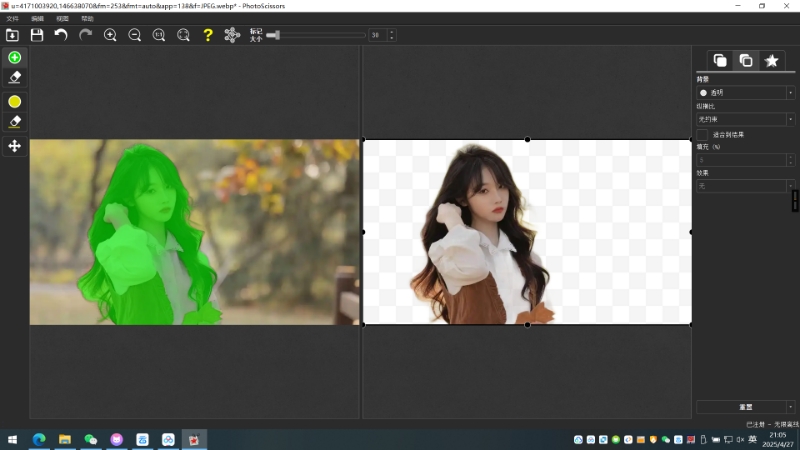Undo the last action
Screen dimensions: 800x450
[61, 35]
